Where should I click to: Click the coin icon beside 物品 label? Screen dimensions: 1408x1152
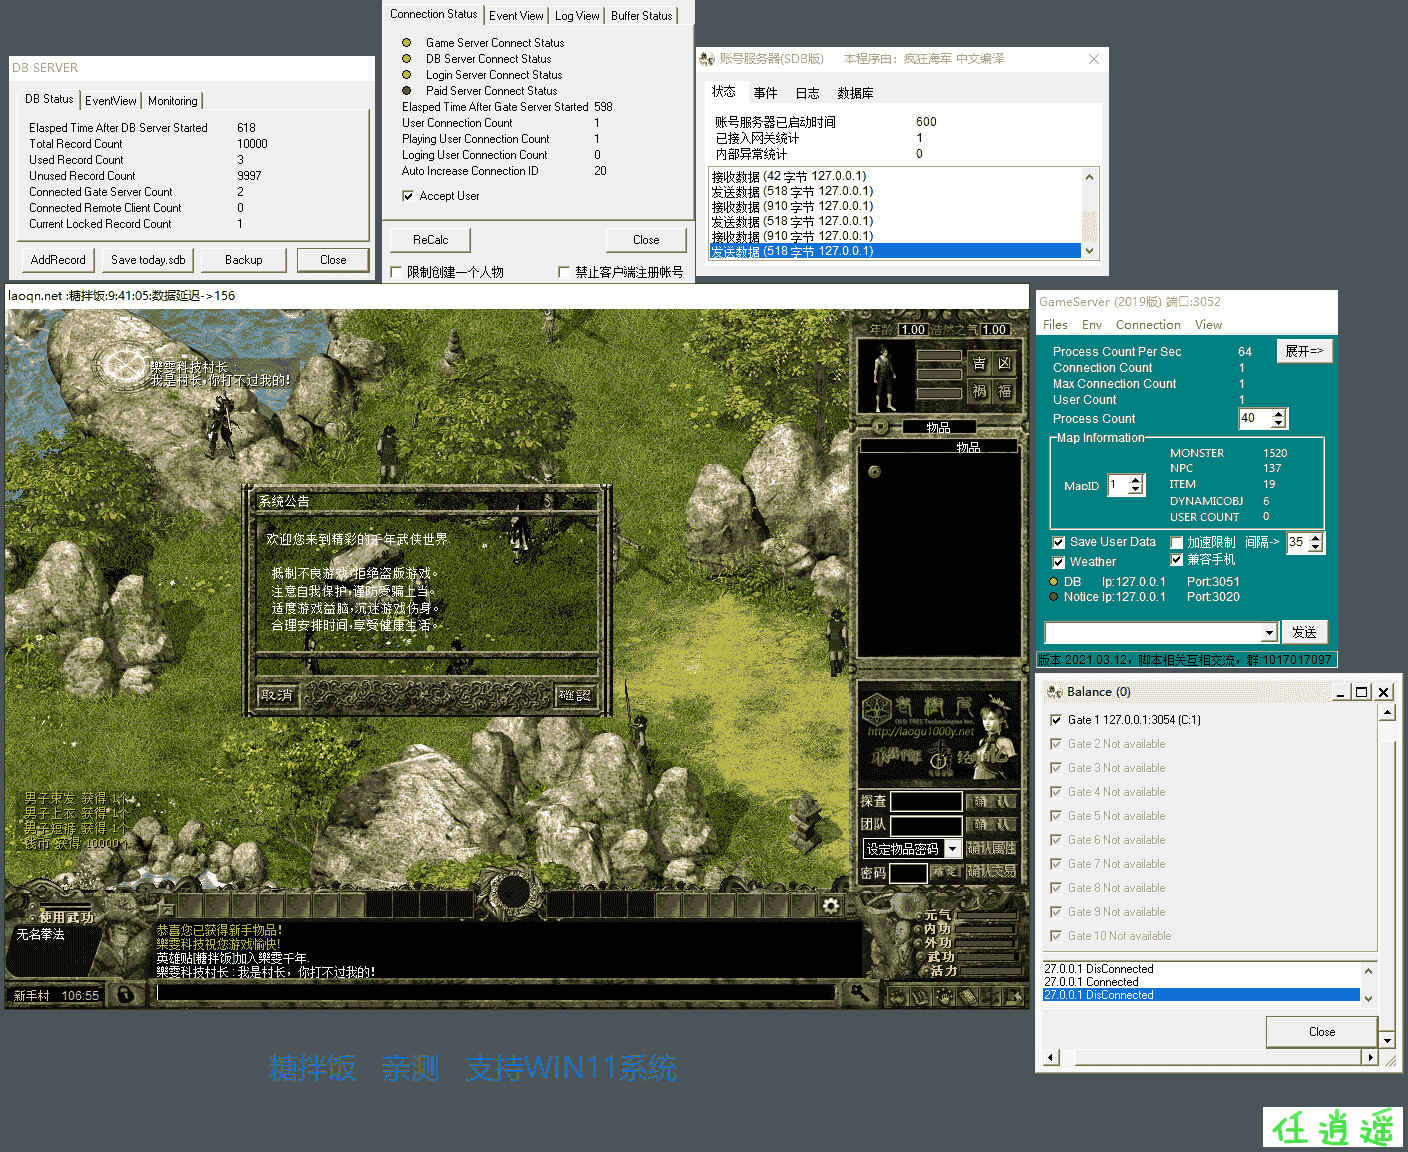pos(879,427)
